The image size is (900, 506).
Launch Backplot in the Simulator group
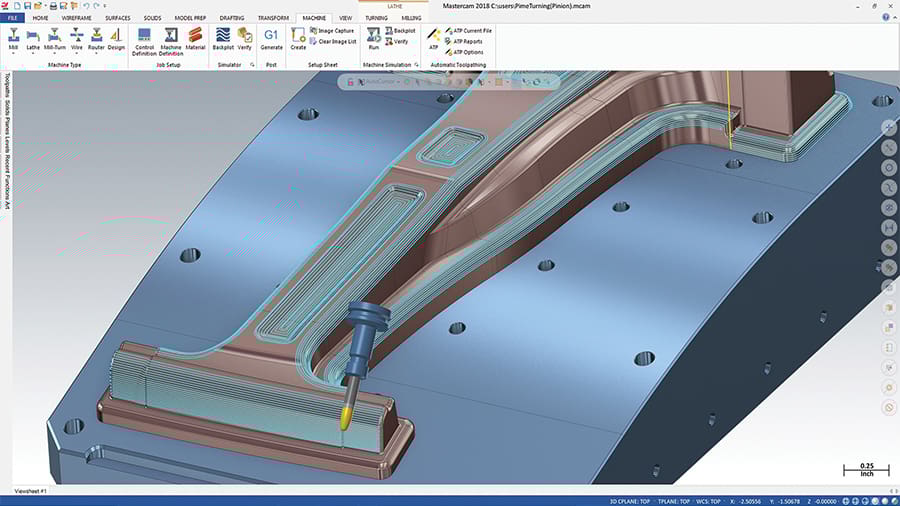click(x=223, y=38)
